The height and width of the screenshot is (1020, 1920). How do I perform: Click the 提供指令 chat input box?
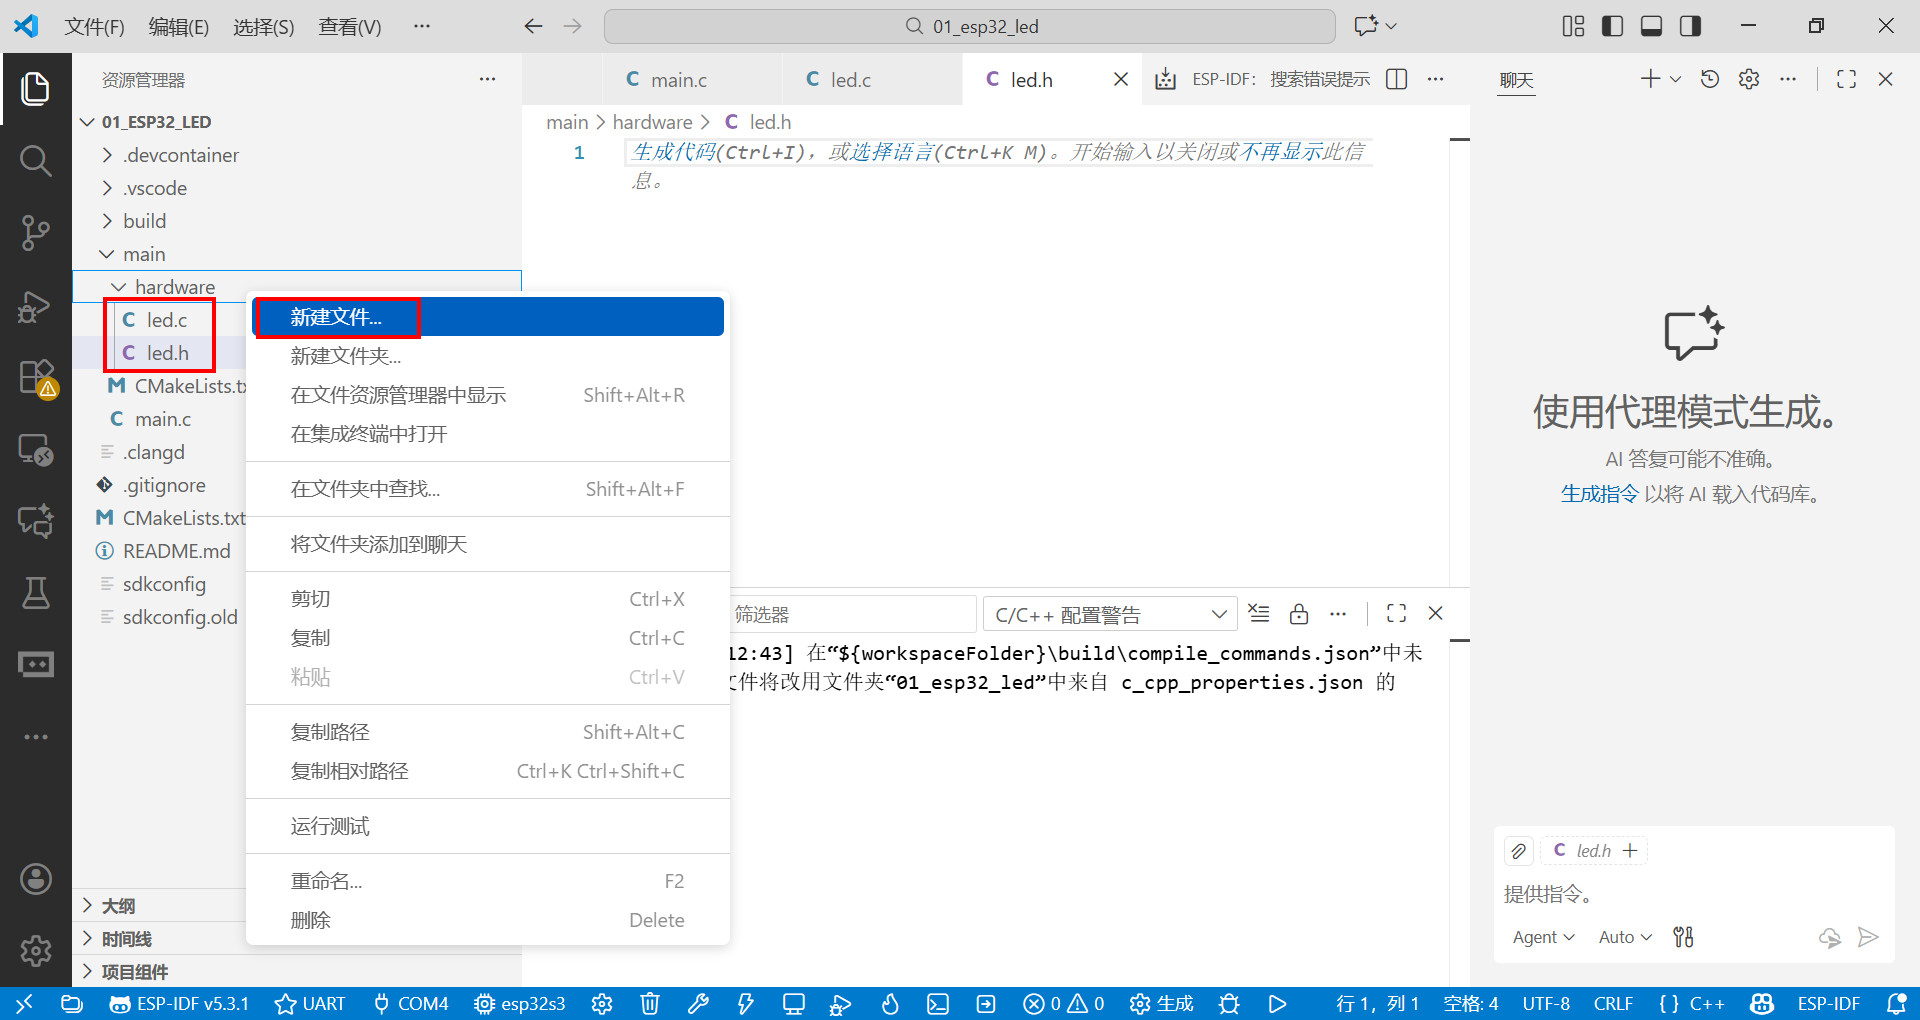click(1694, 894)
